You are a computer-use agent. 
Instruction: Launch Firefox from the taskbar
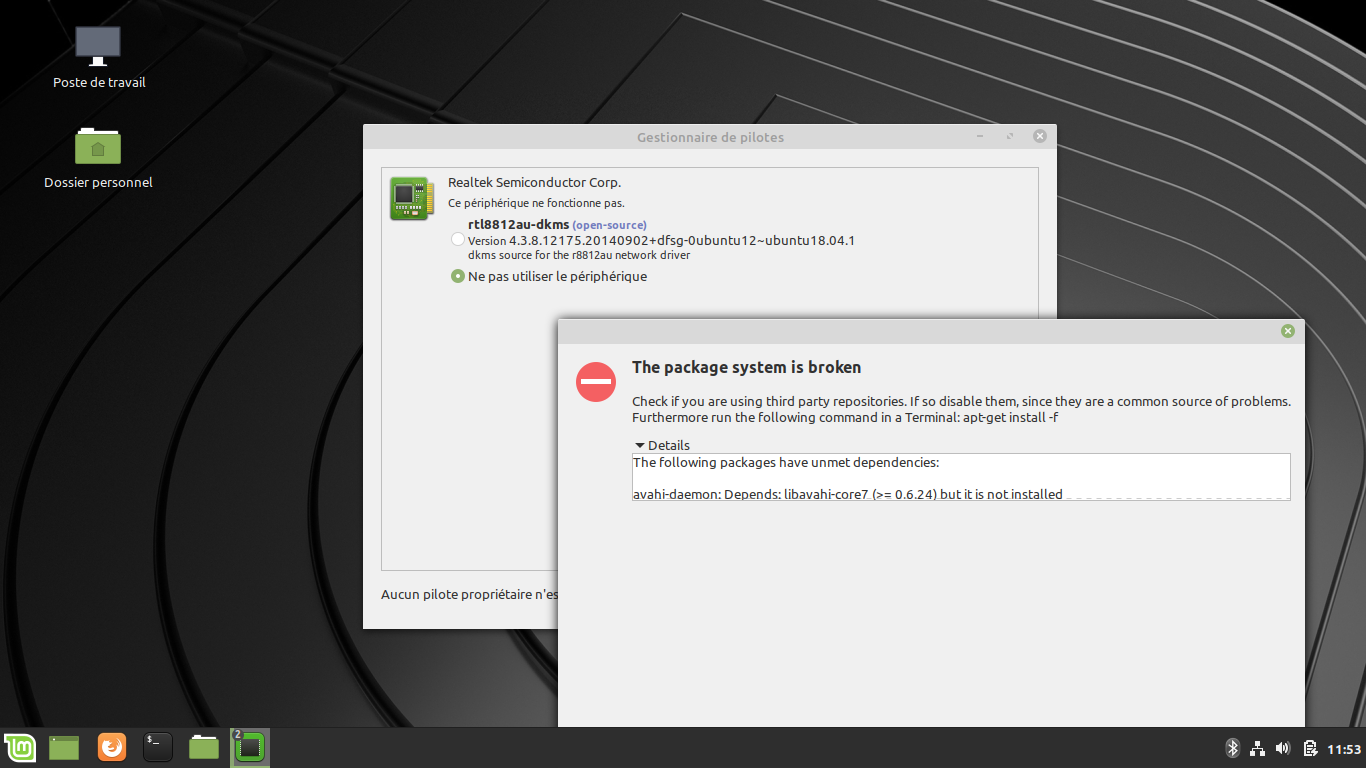click(112, 747)
